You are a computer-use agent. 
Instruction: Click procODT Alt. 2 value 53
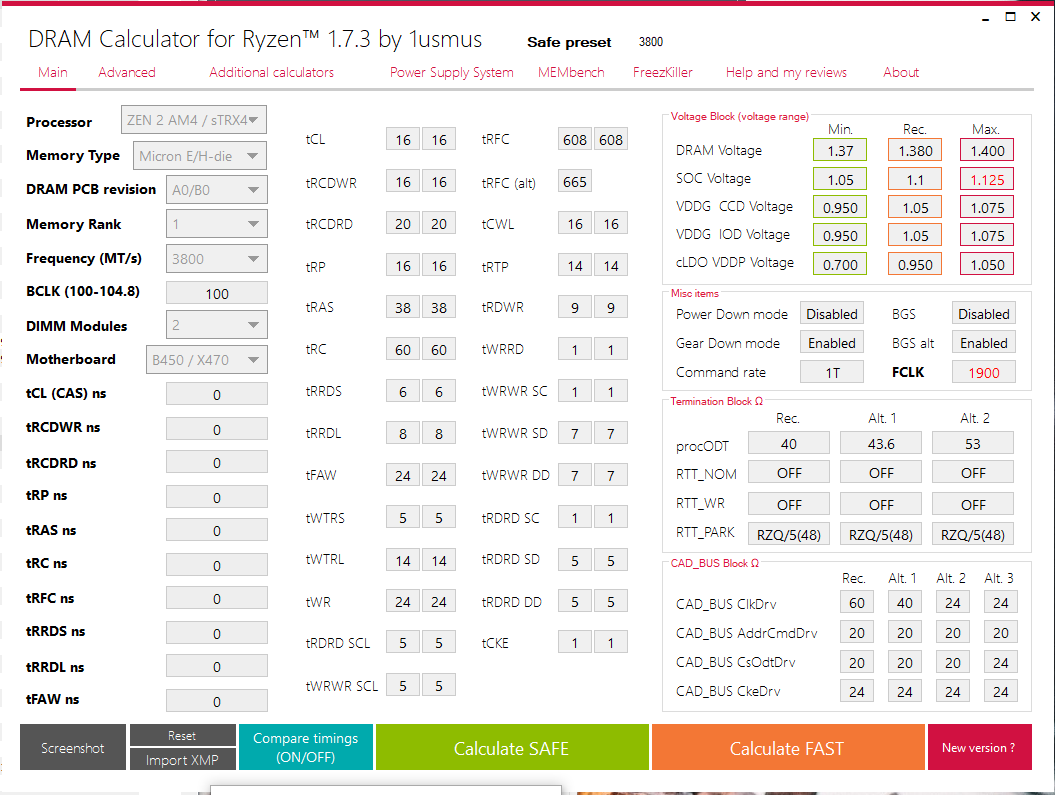[x=973, y=444]
